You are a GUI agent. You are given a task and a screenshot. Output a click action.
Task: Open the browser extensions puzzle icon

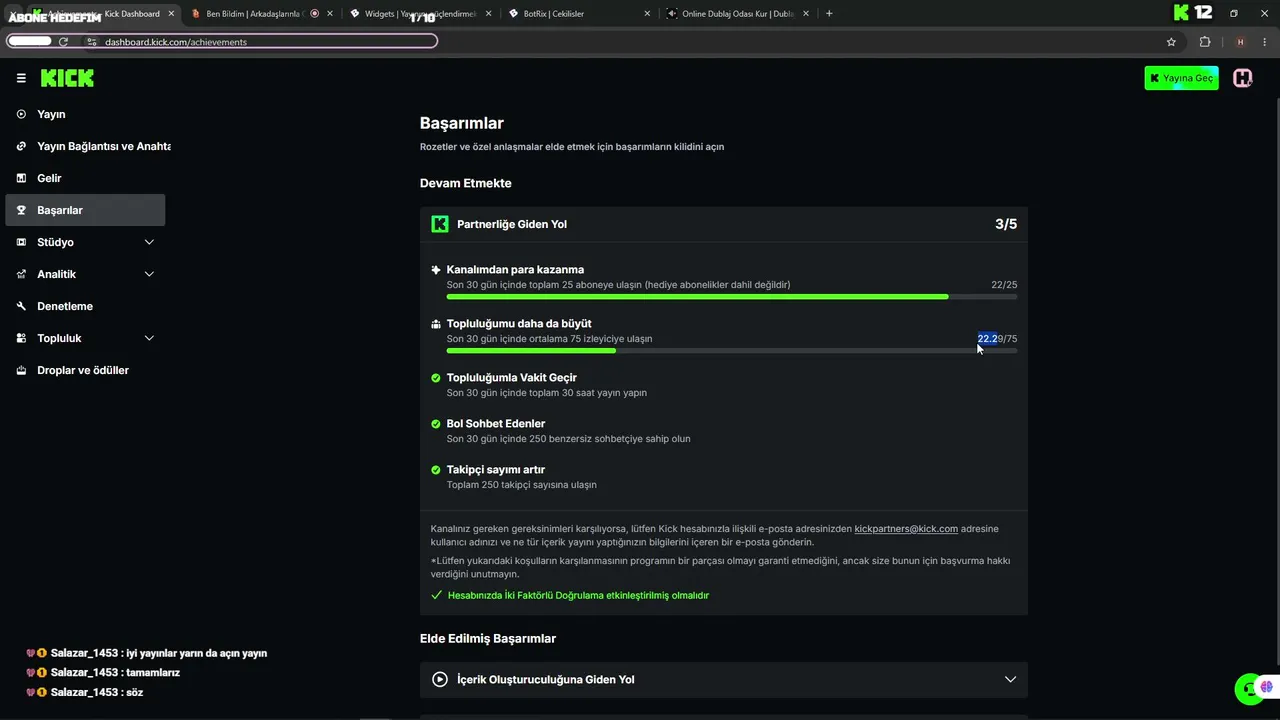[1204, 42]
